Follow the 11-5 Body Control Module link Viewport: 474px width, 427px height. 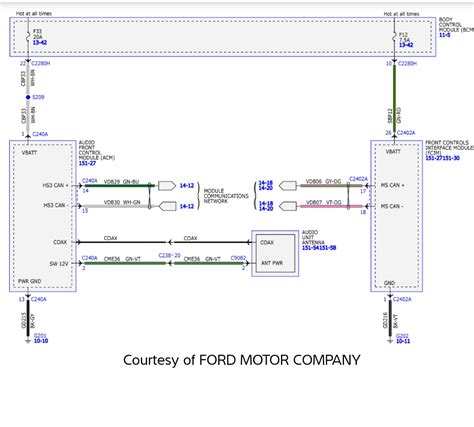(444, 35)
